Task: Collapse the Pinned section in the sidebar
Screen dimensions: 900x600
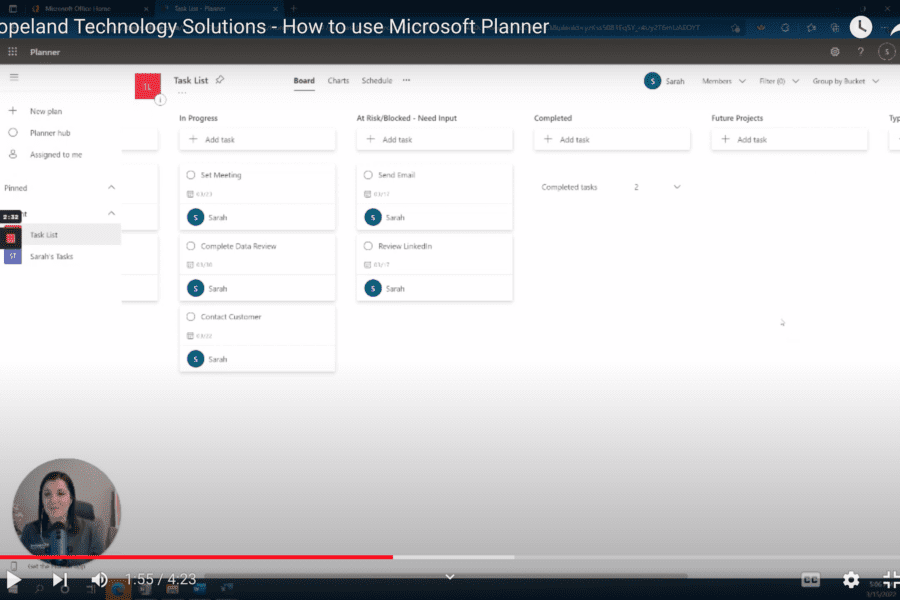Action: [111, 187]
